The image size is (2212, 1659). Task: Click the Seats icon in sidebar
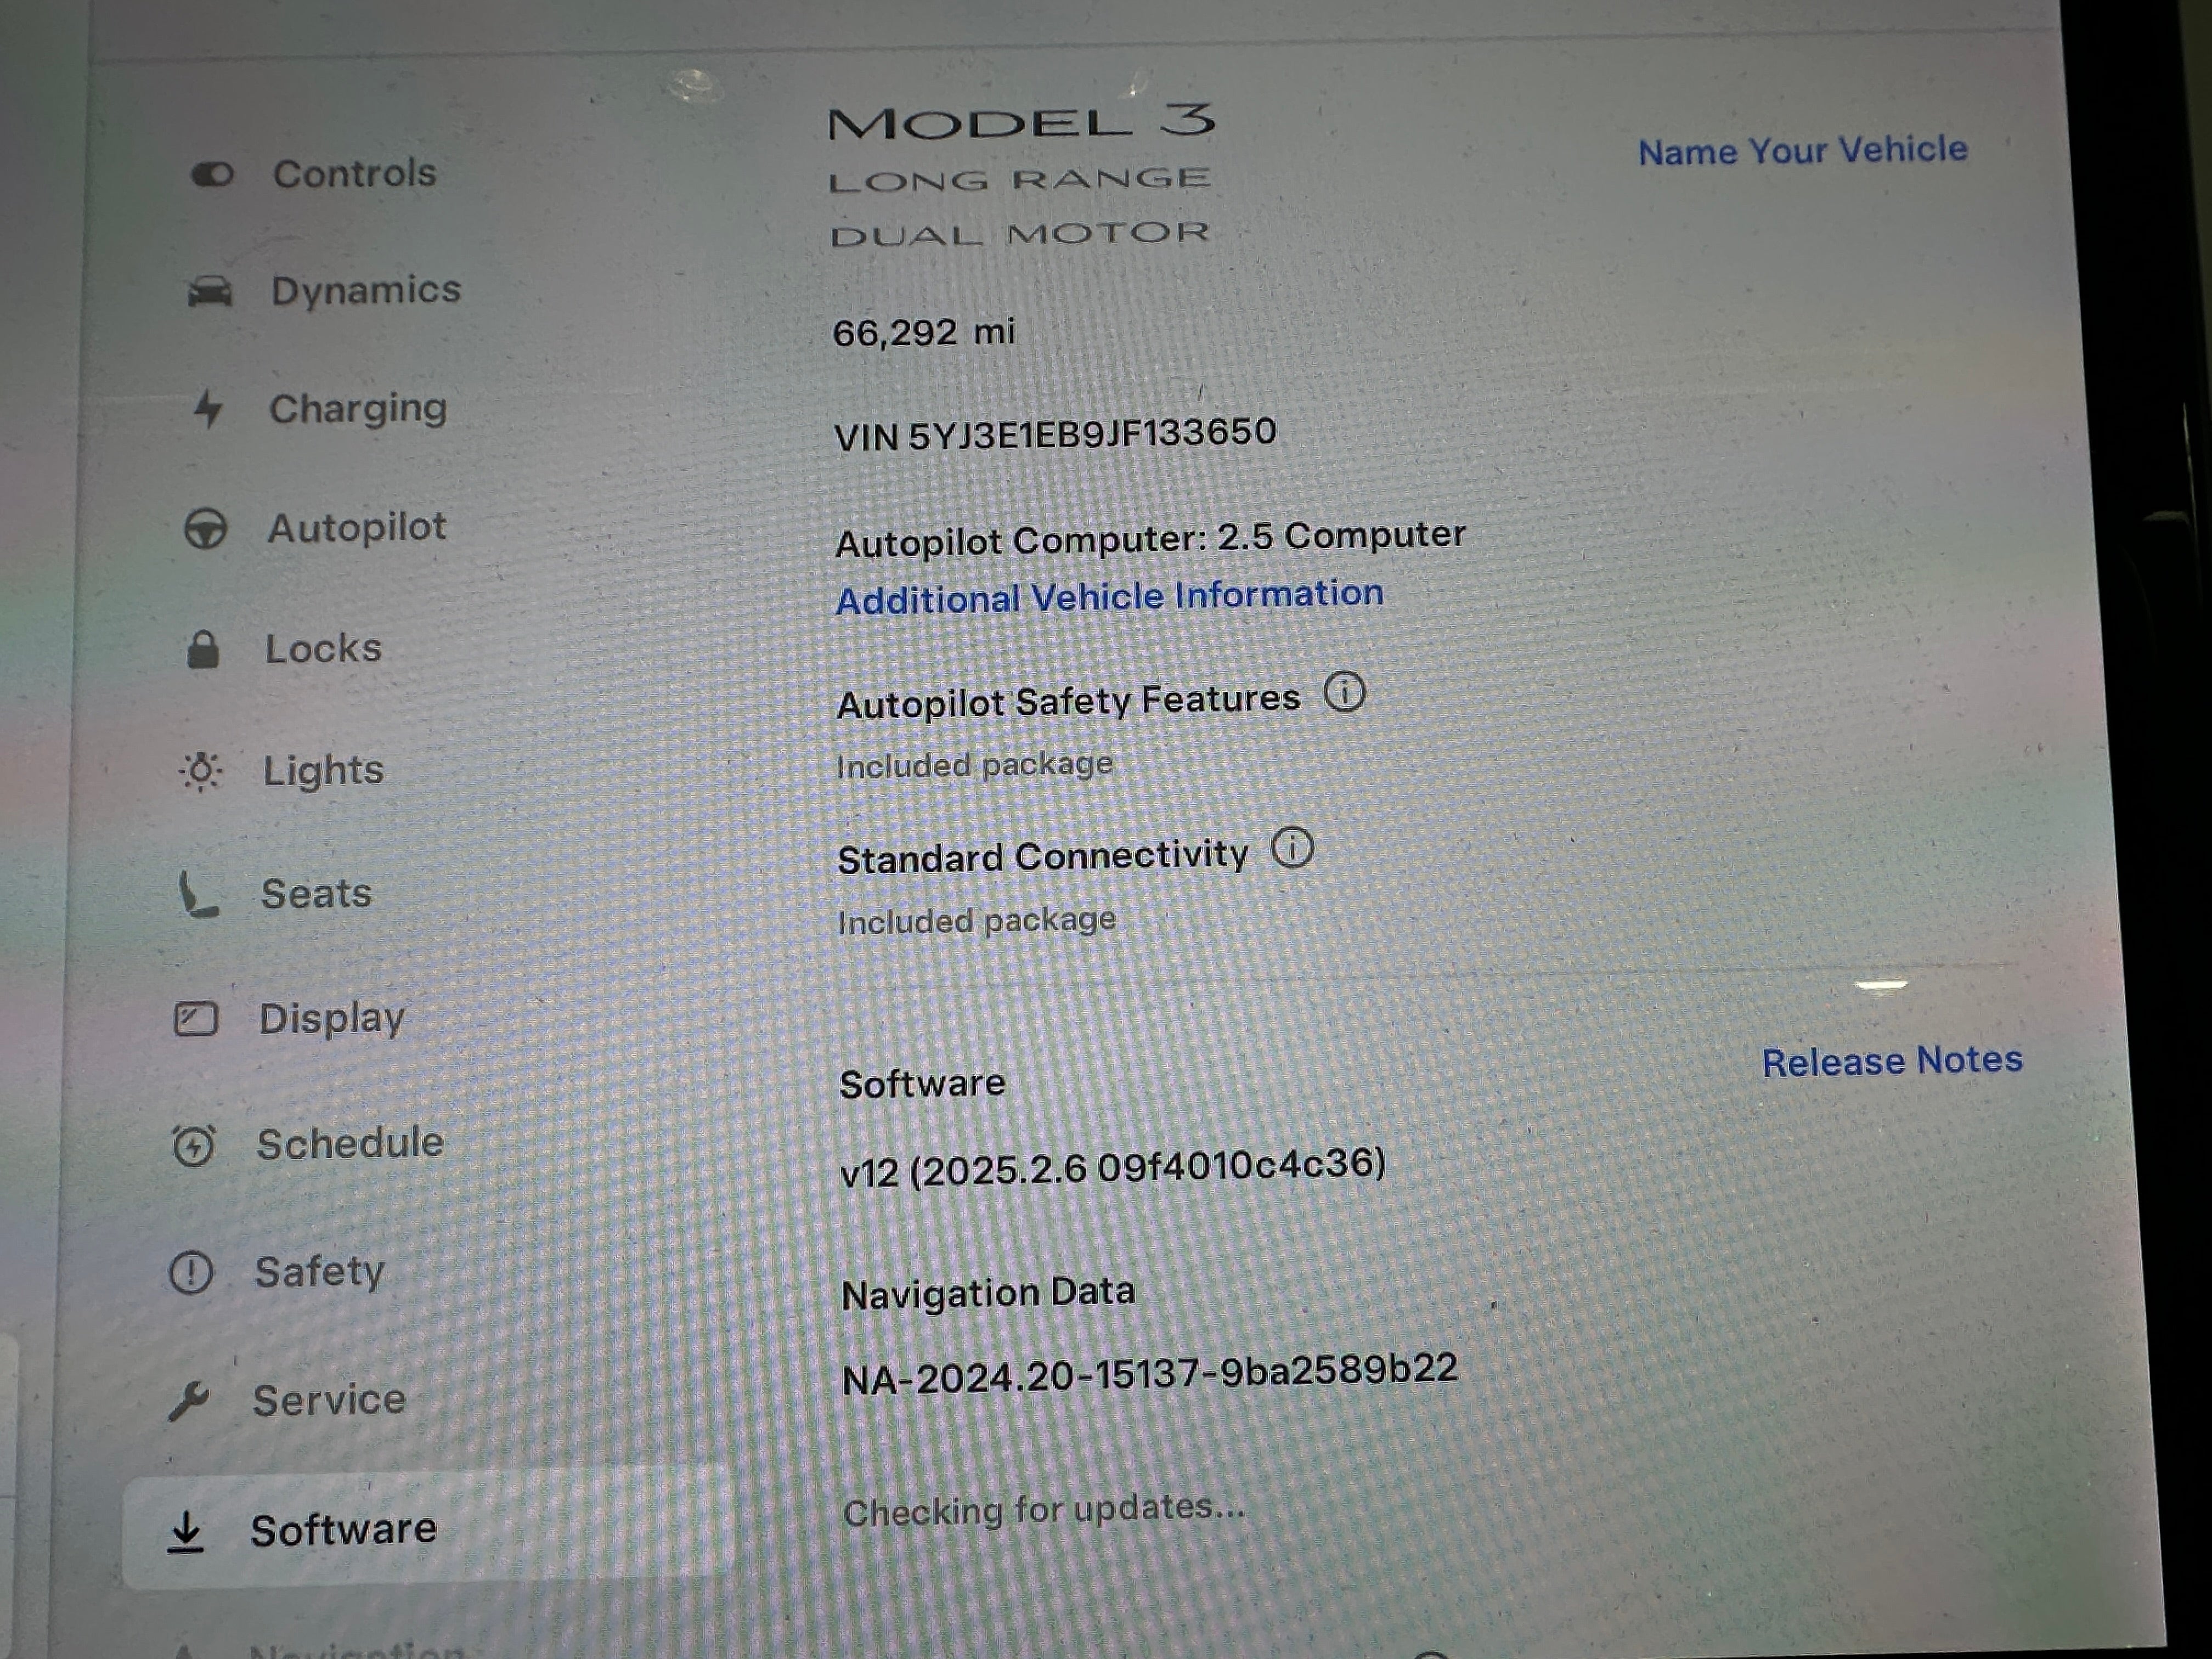(198, 895)
